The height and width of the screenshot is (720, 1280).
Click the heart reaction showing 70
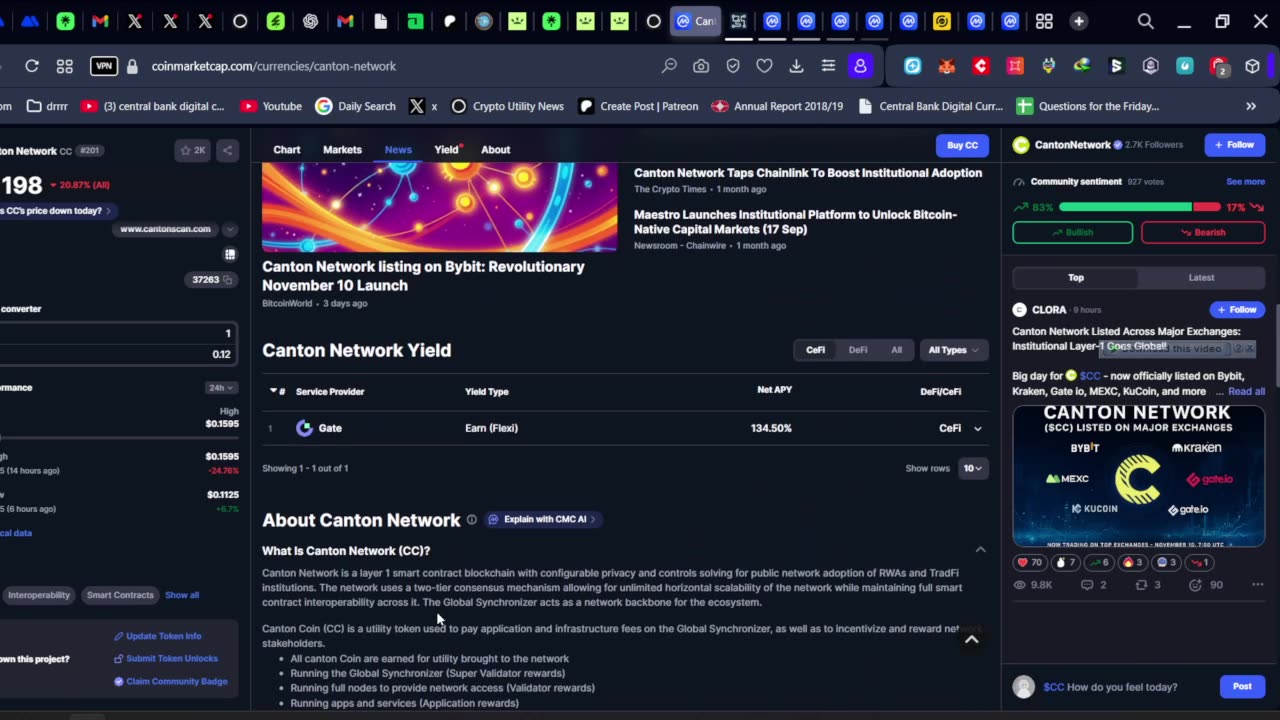[x=1029, y=562]
